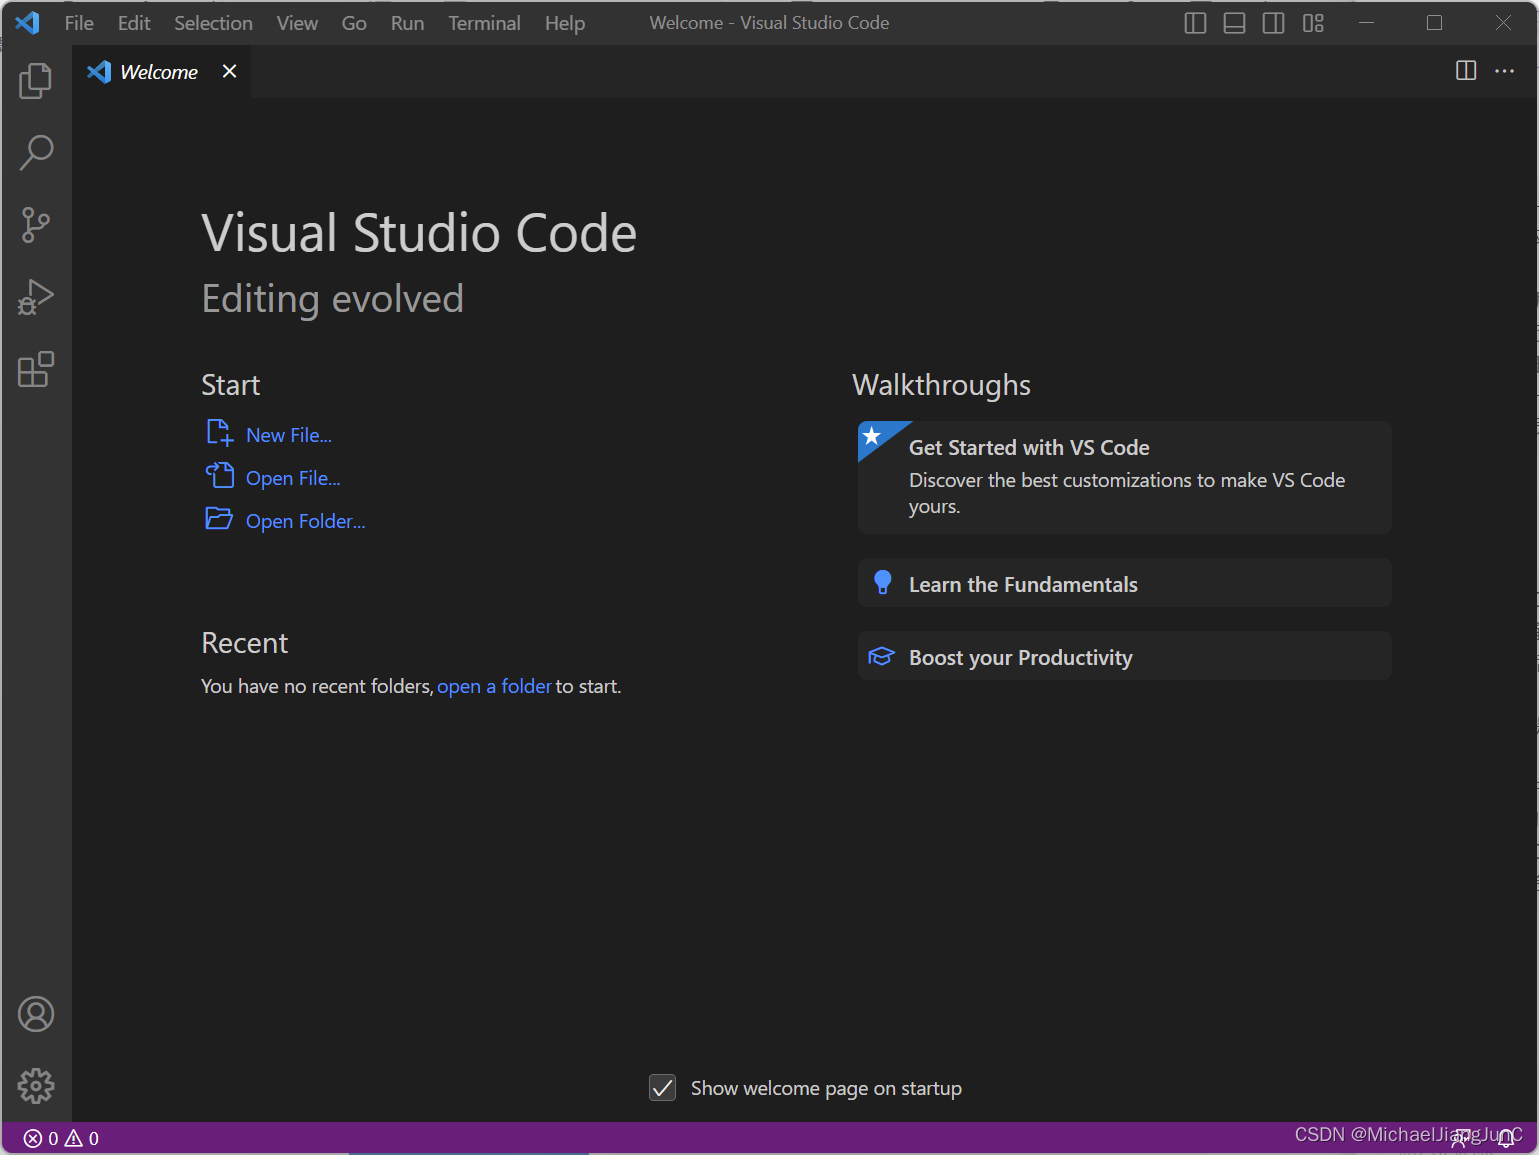The width and height of the screenshot is (1539, 1155).
Task: Open the File menu
Action: (79, 23)
